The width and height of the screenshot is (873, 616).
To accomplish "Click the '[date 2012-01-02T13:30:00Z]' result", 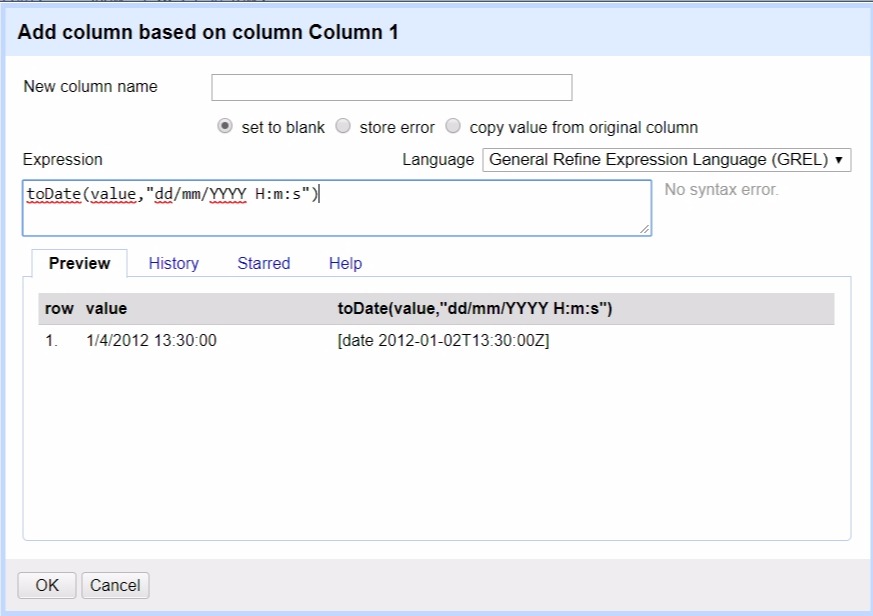I will pyautogui.click(x=443, y=340).
